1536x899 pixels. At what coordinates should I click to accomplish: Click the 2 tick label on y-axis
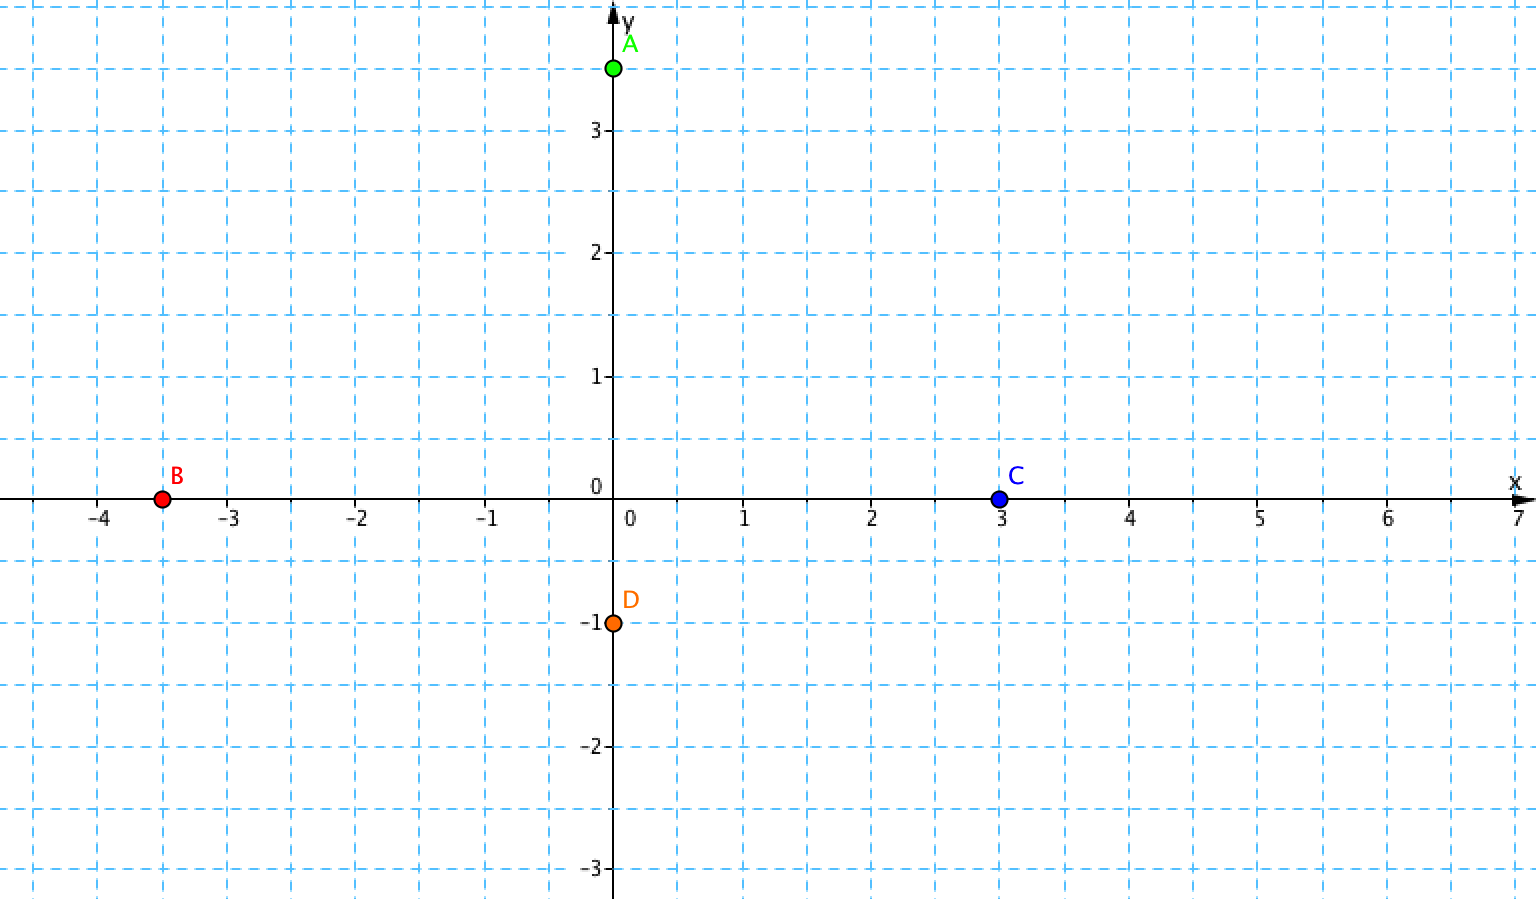pos(595,253)
